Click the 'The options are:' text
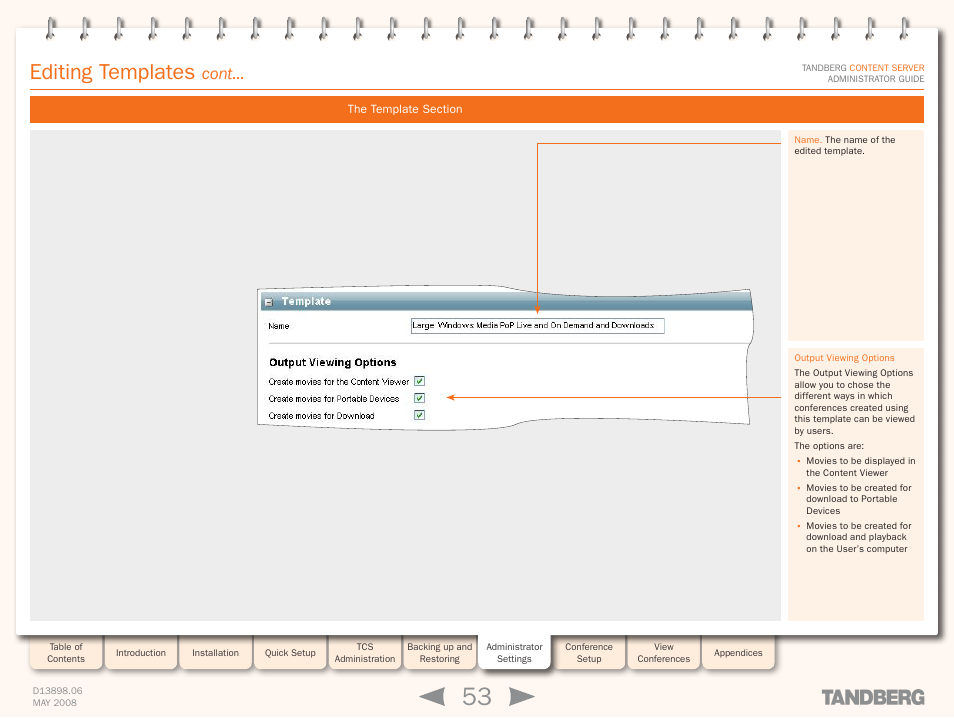Image resolution: width=954 pixels, height=718 pixels. click(x=829, y=445)
